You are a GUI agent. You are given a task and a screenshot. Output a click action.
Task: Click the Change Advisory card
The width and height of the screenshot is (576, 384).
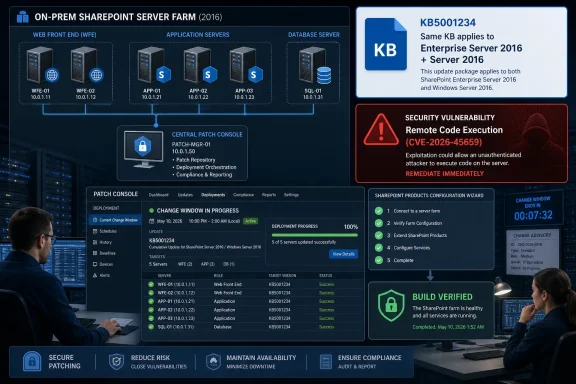click(x=532, y=251)
